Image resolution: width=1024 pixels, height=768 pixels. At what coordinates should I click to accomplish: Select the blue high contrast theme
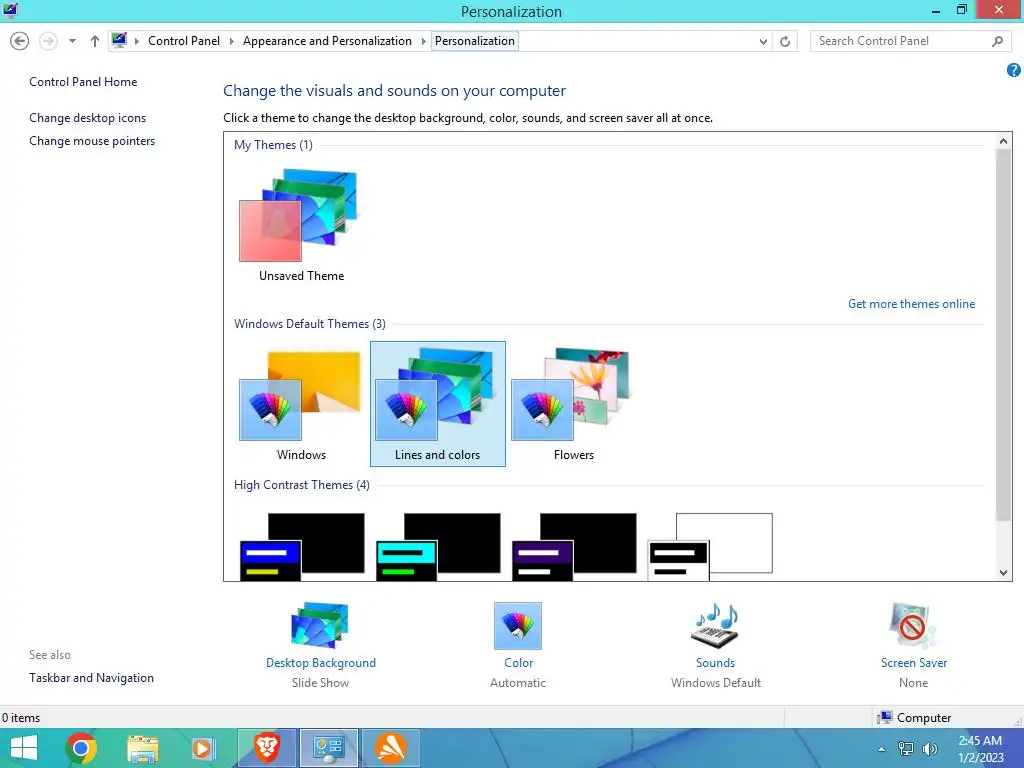pyautogui.click(x=302, y=547)
